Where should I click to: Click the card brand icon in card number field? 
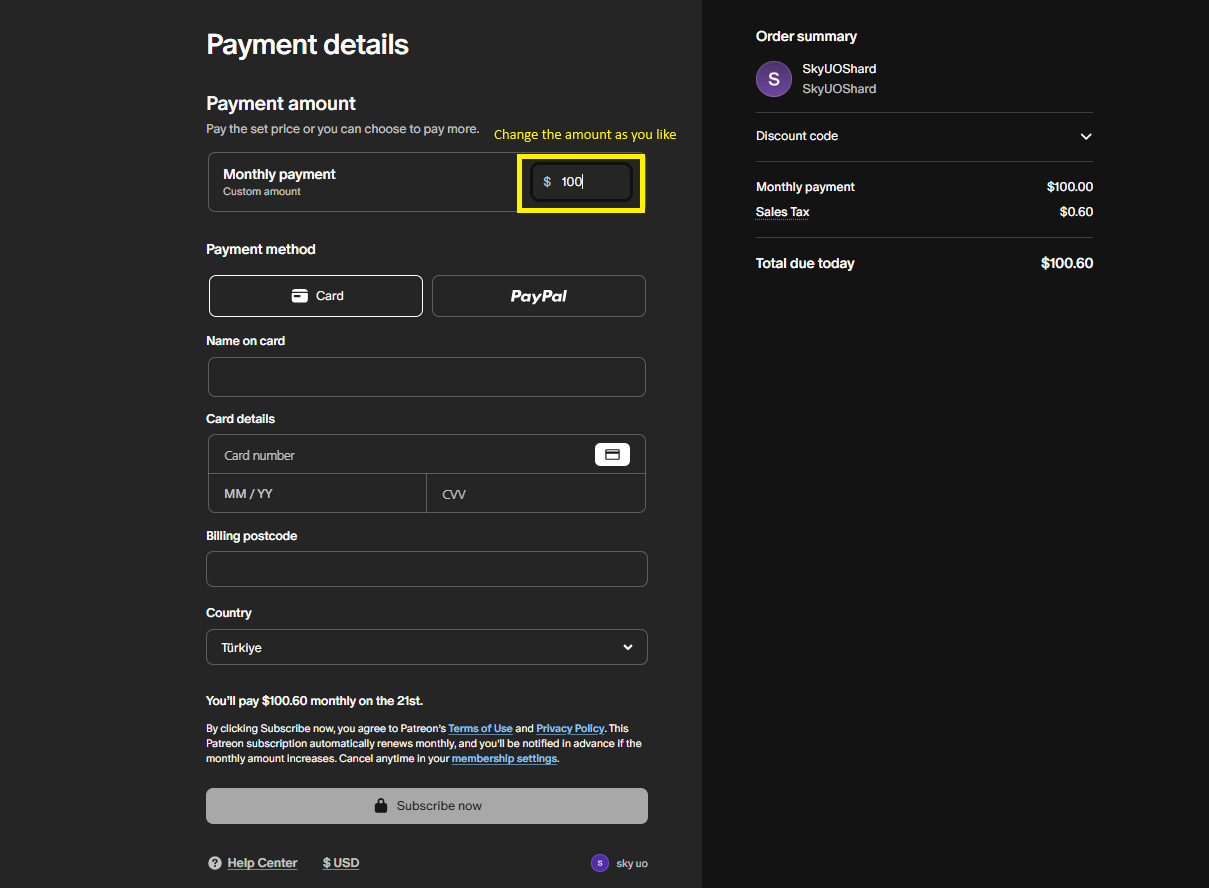click(x=612, y=454)
